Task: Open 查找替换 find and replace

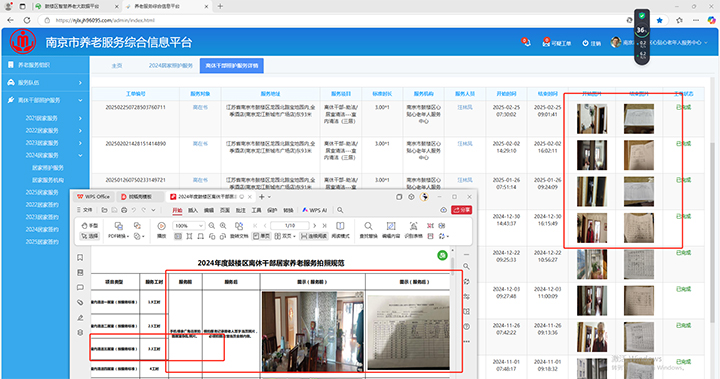Action: [x=368, y=229]
